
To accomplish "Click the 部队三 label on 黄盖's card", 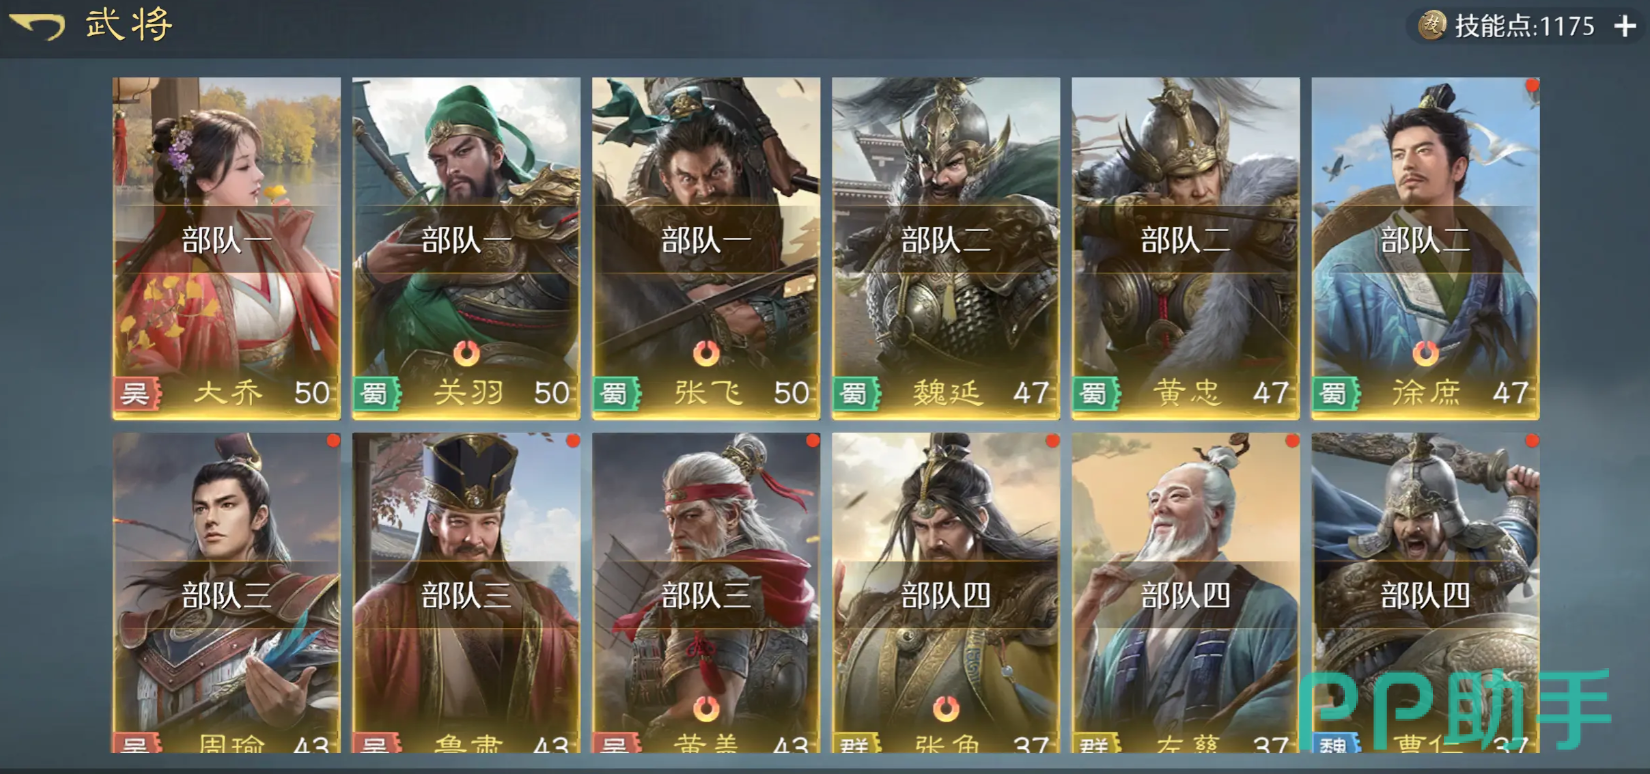I will 706,596.
